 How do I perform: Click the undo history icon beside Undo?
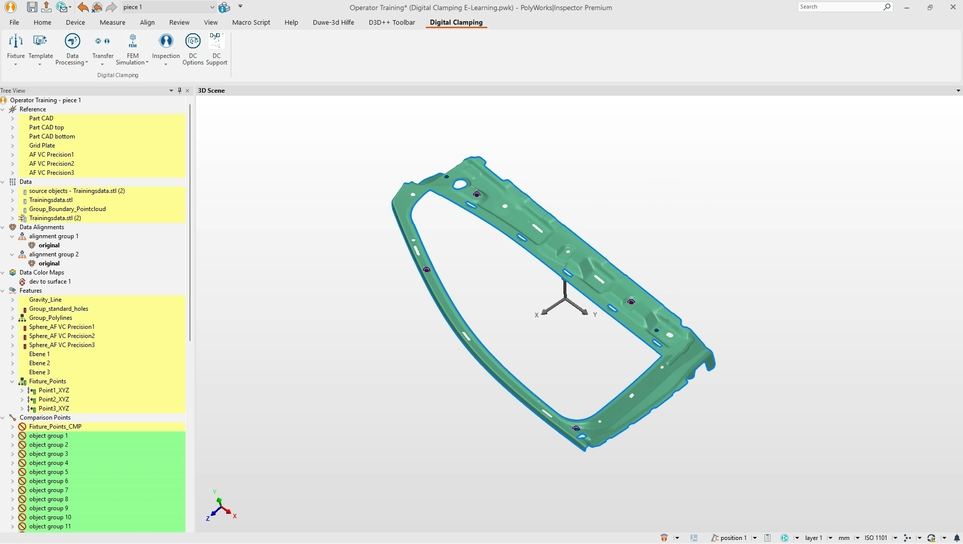click(97, 7)
